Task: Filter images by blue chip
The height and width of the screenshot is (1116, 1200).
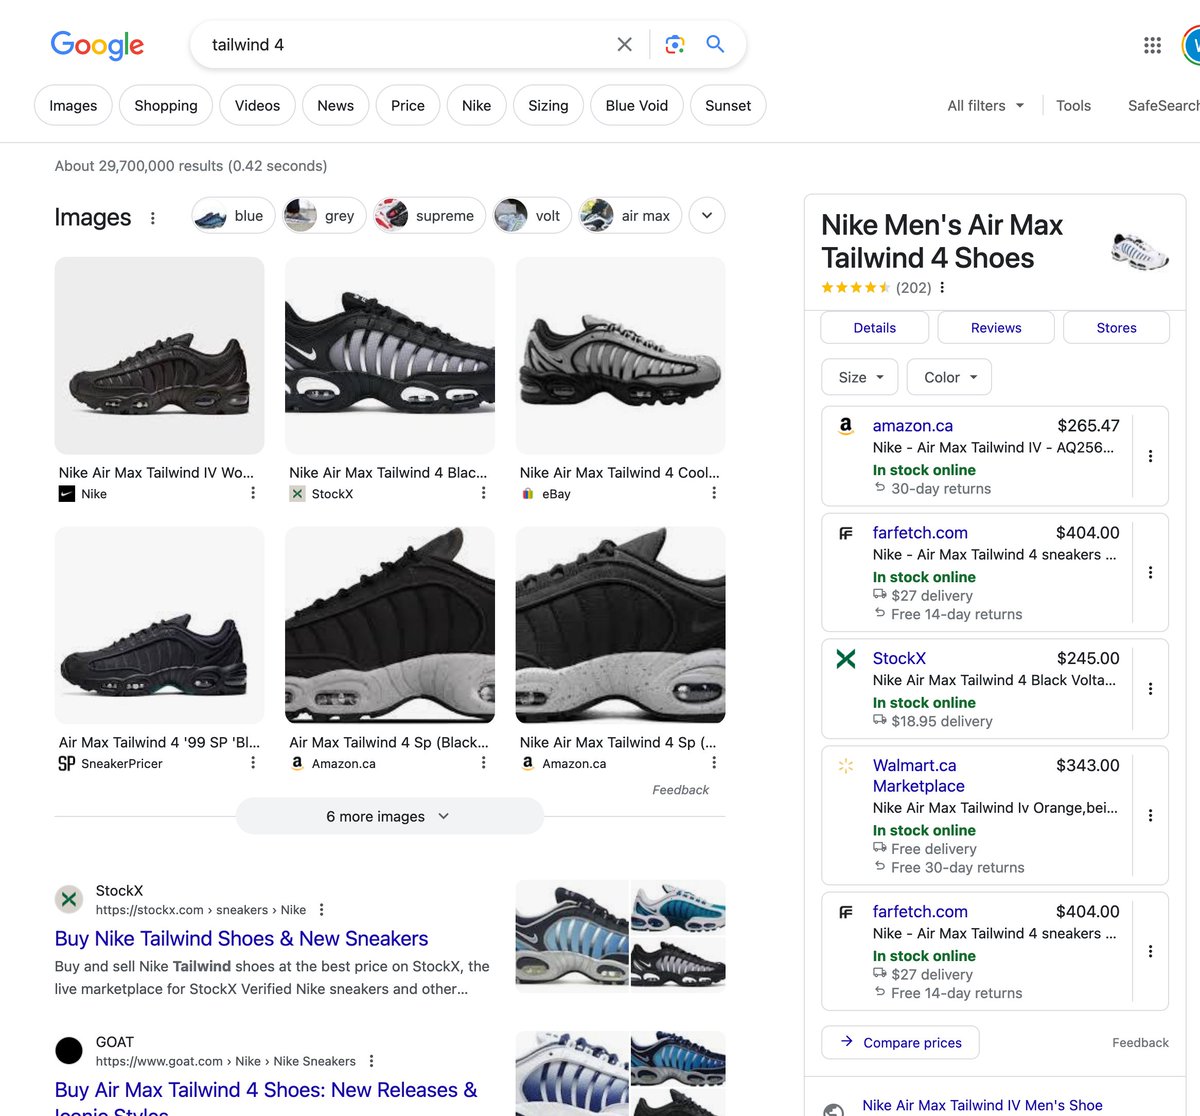Action: click(x=233, y=216)
